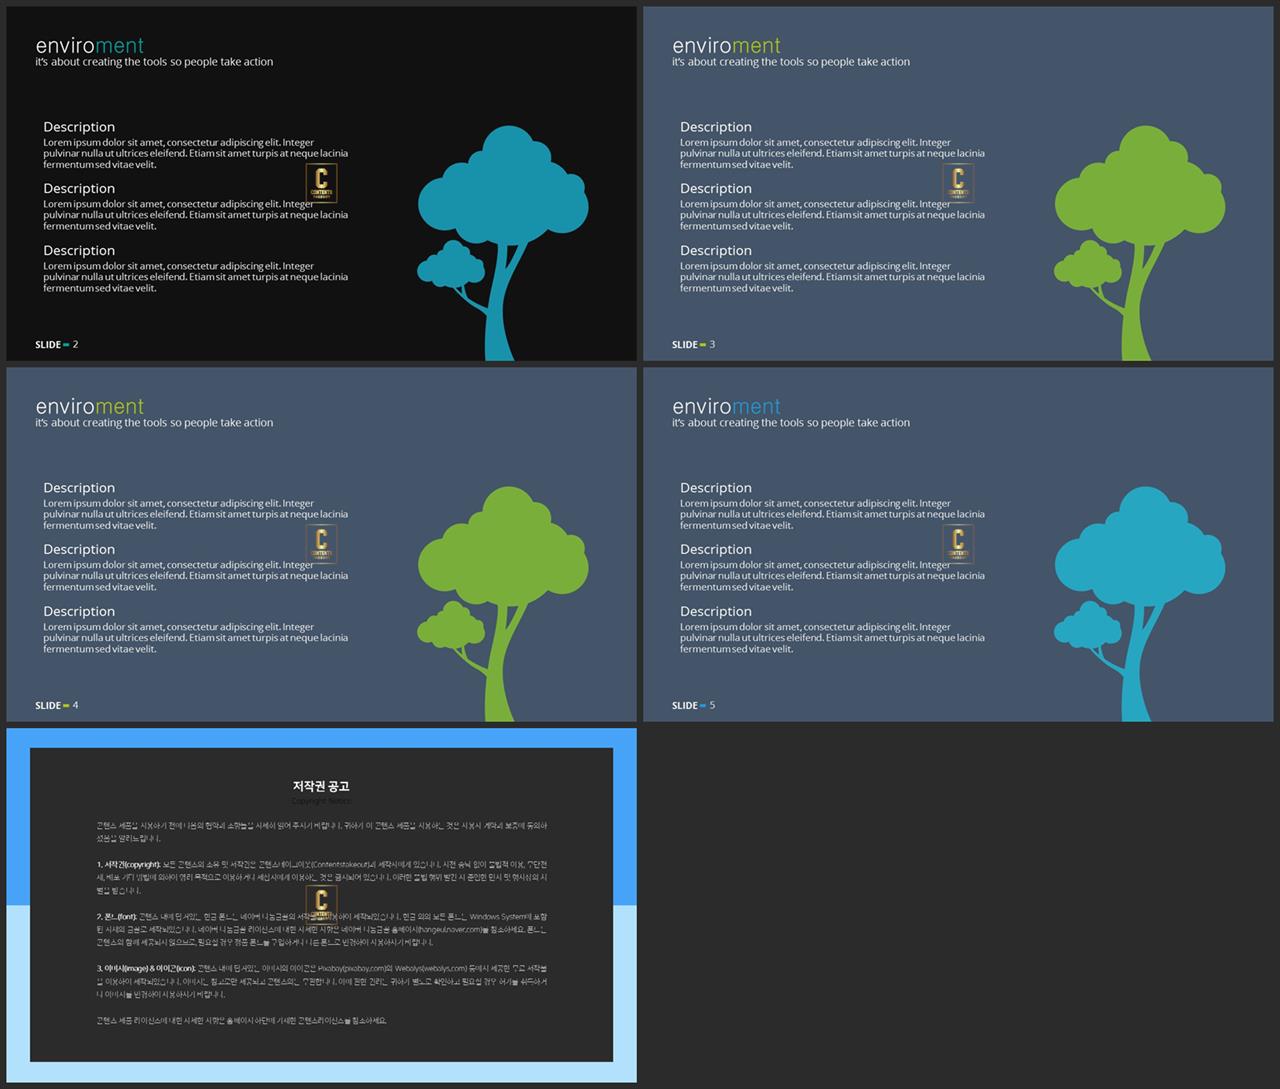Select the second 'Description' heading on slide 3
This screenshot has width=1280, height=1089.
click(x=716, y=188)
